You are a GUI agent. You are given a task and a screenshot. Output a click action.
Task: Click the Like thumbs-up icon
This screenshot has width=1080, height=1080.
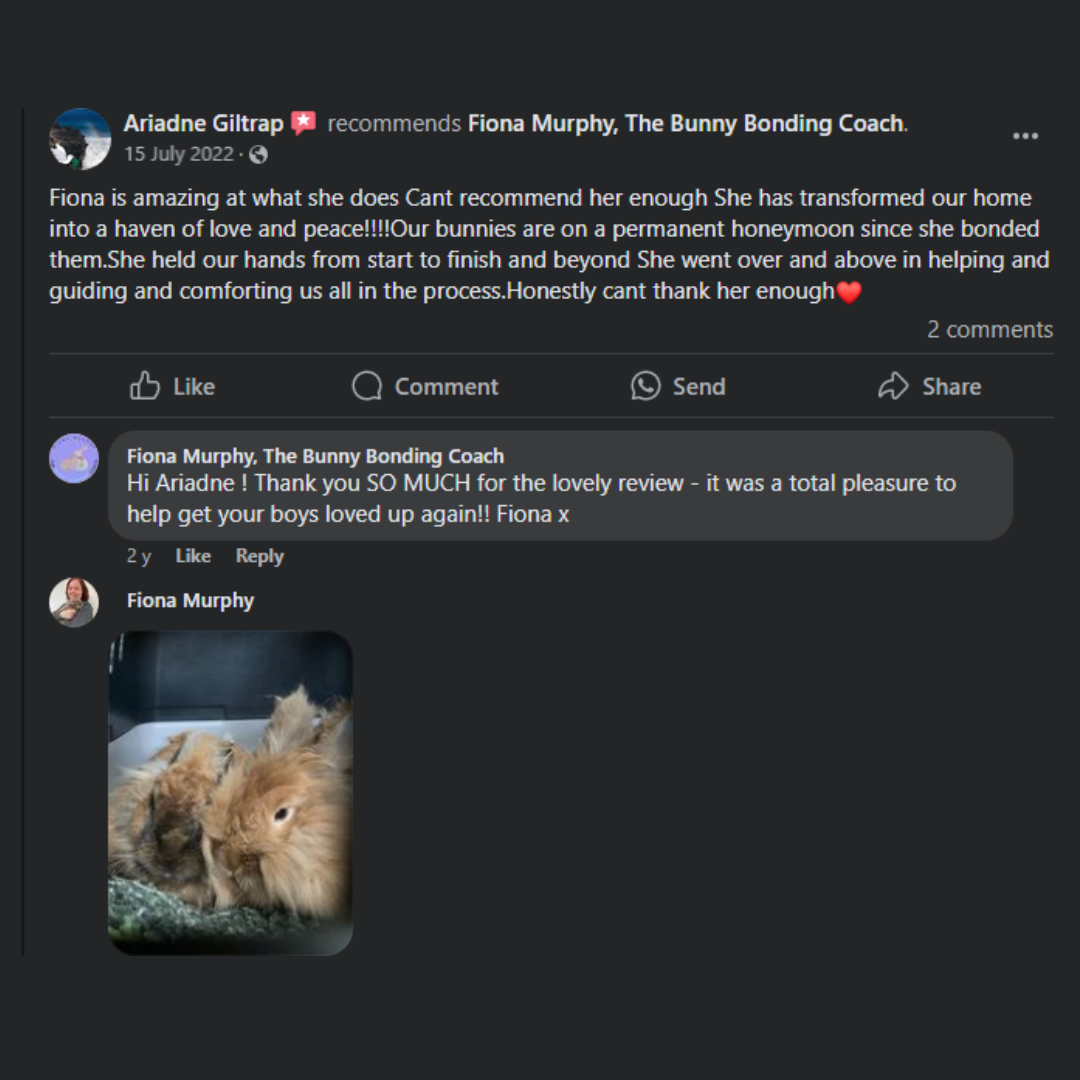(145, 386)
